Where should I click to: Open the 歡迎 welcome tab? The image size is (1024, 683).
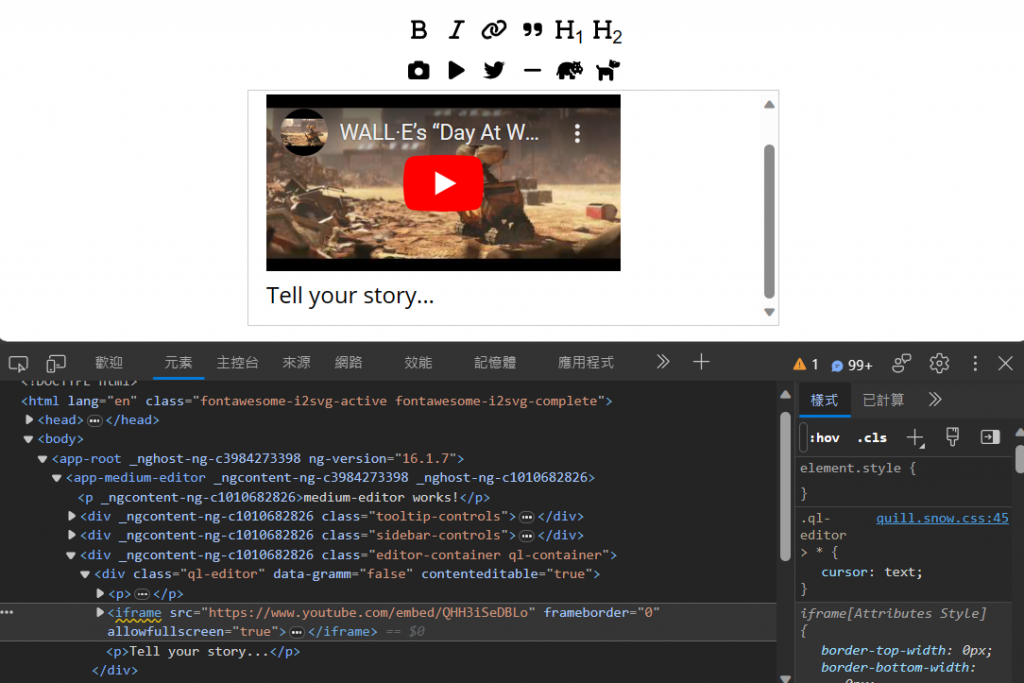108,362
